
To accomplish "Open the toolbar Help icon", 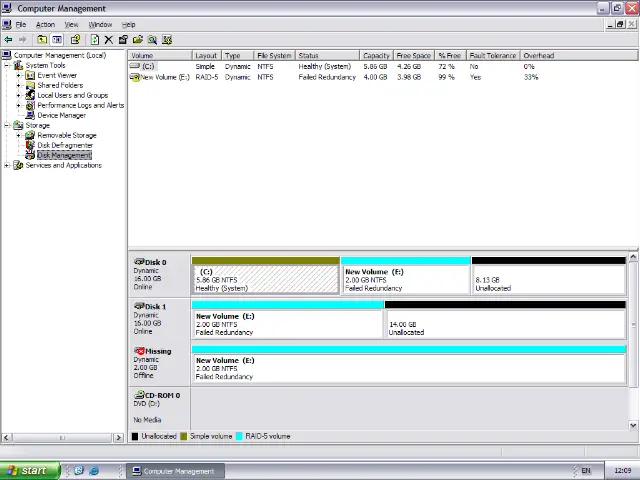I will click(75, 40).
